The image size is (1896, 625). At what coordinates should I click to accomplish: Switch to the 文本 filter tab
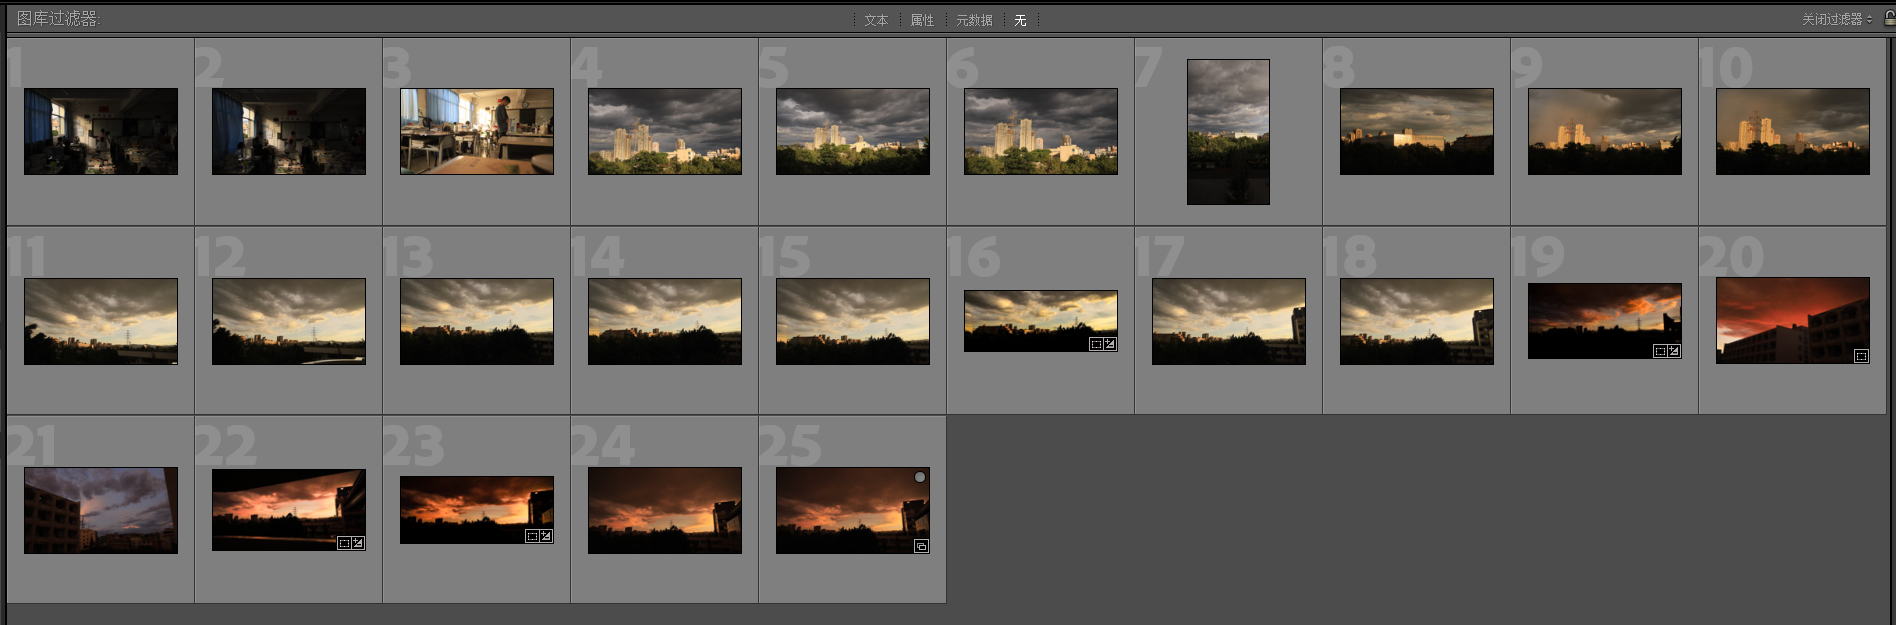(876, 20)
